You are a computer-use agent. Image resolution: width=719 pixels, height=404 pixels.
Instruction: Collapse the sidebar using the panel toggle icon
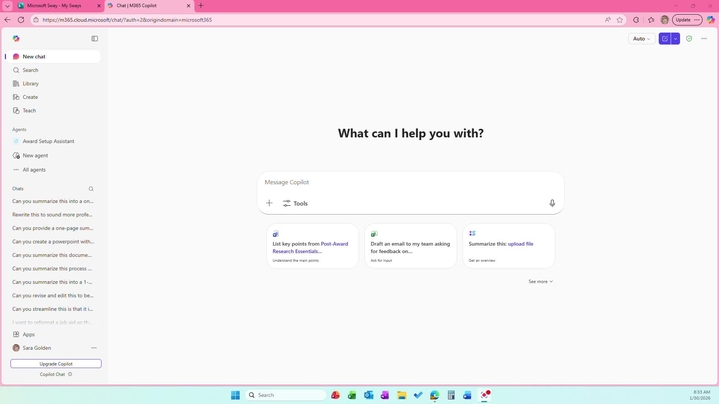(95, 39)
